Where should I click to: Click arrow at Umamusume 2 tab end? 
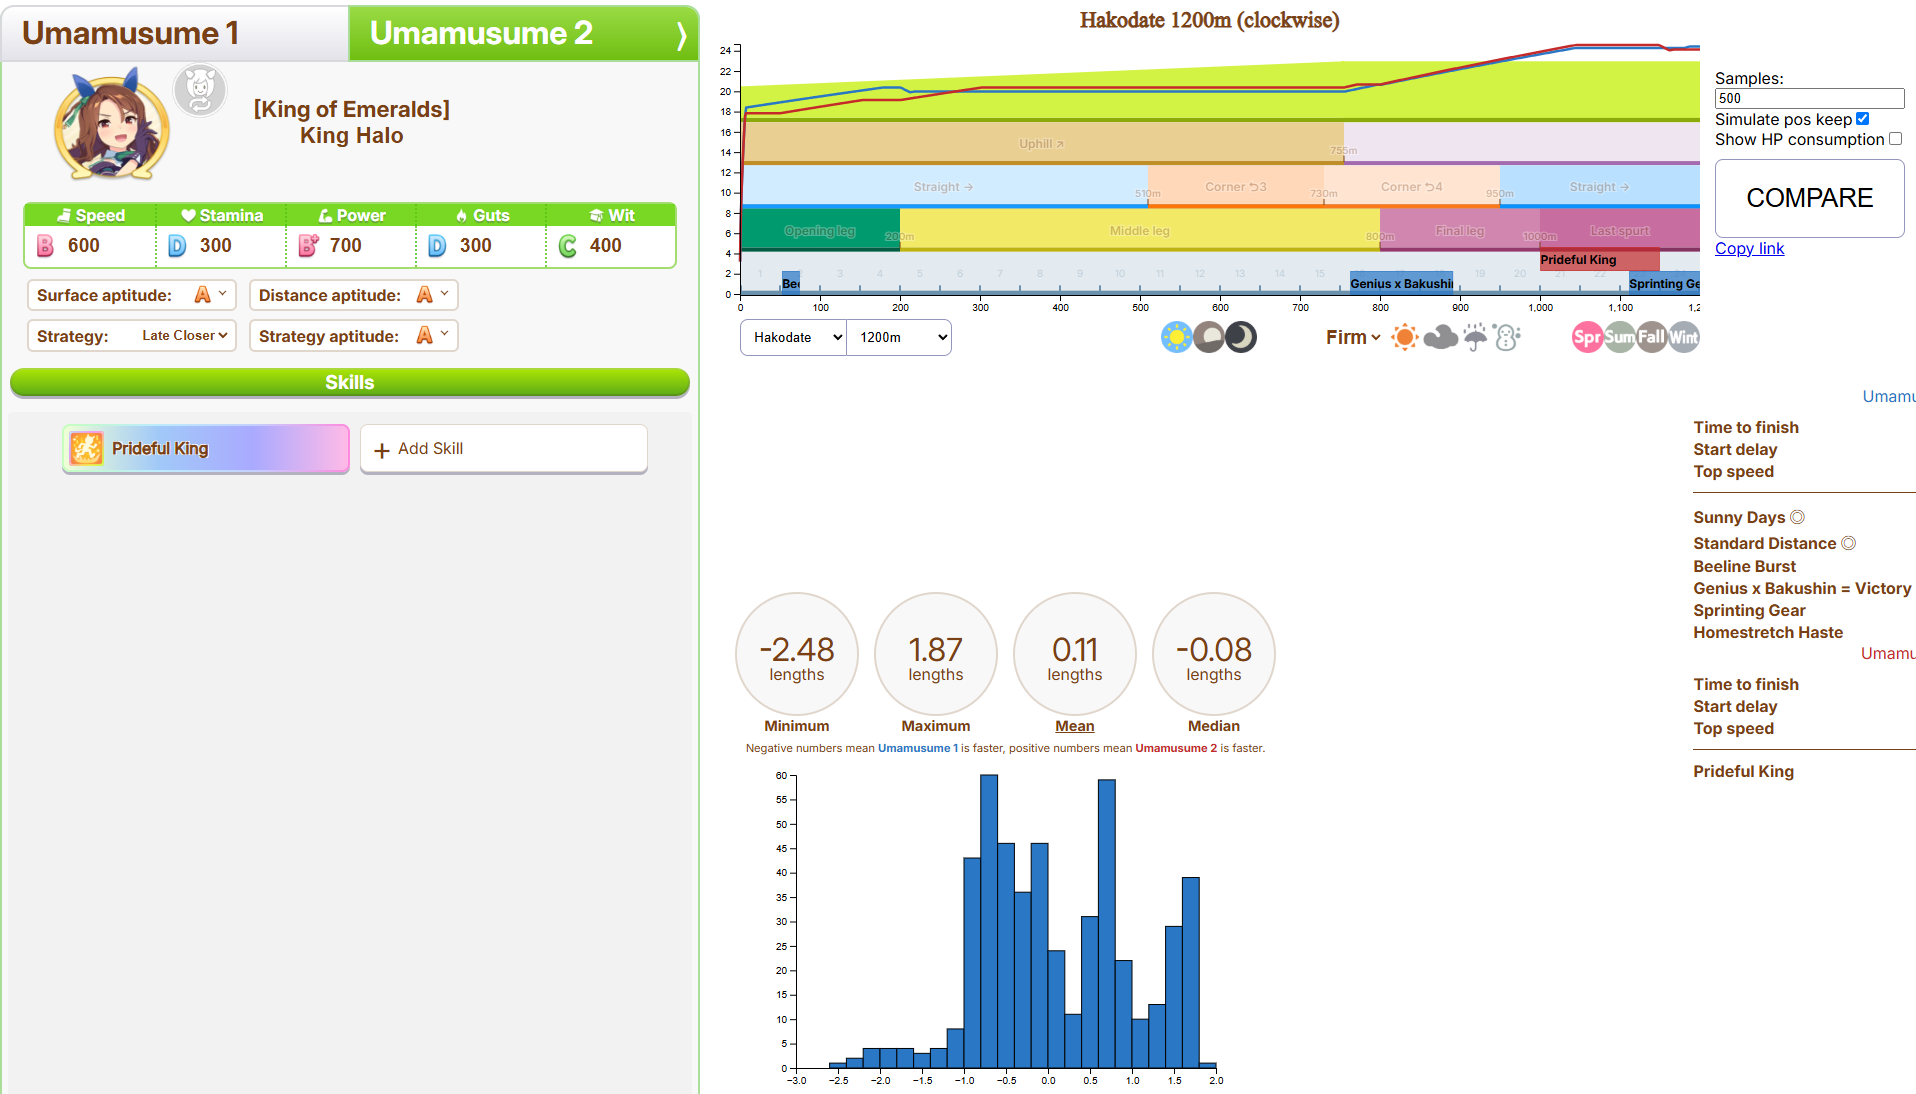pos(682,35)
